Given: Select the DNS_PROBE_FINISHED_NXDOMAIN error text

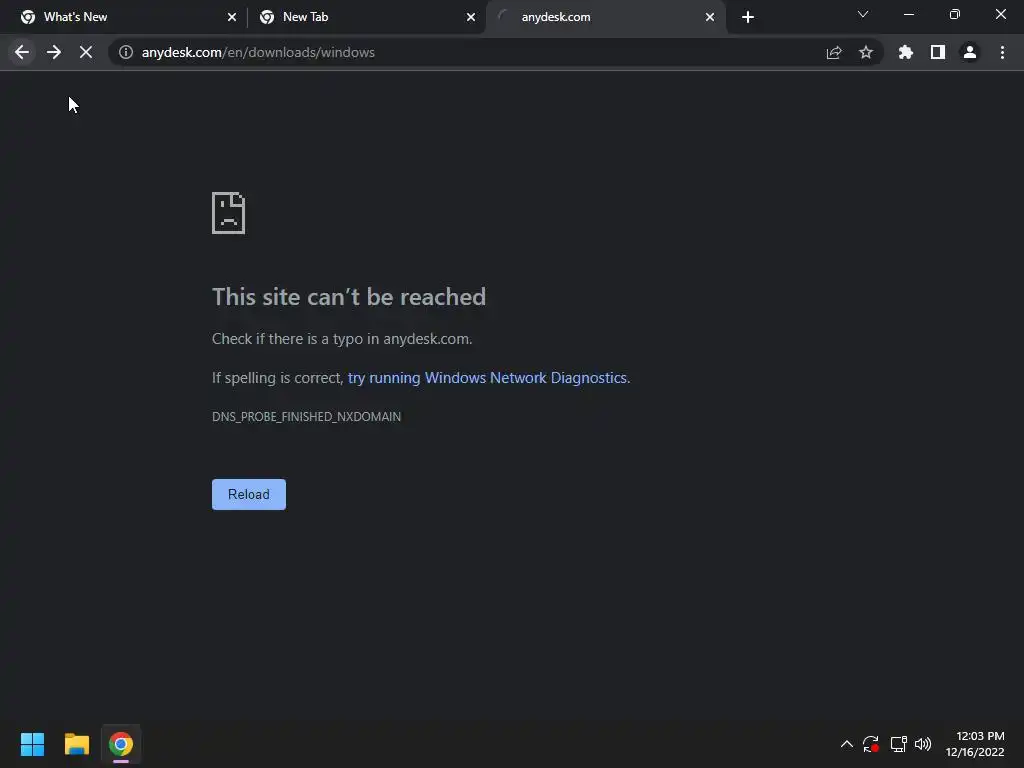Looking at the screenshot, I should click(x=306, y=417).
